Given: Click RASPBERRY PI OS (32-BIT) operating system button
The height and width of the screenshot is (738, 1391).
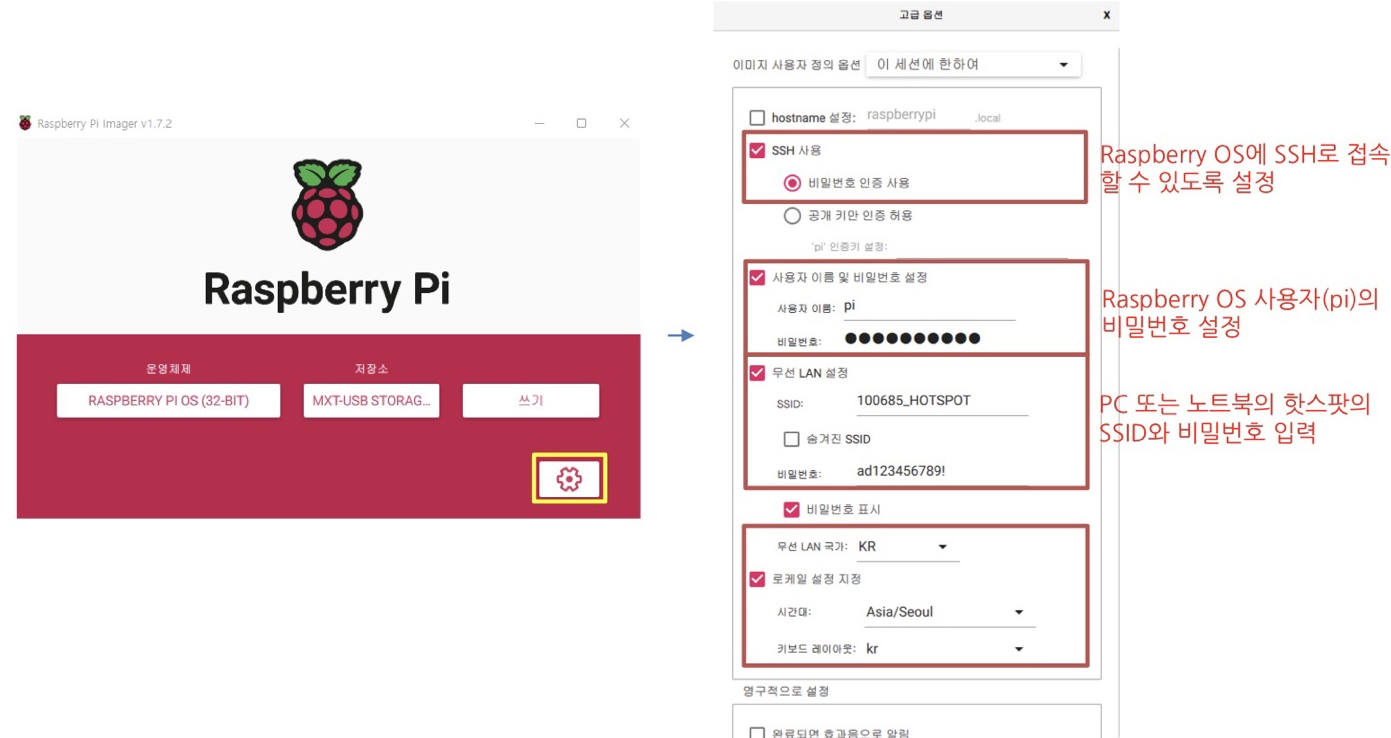Looking at the screenshot, I should tap(168, 400).
